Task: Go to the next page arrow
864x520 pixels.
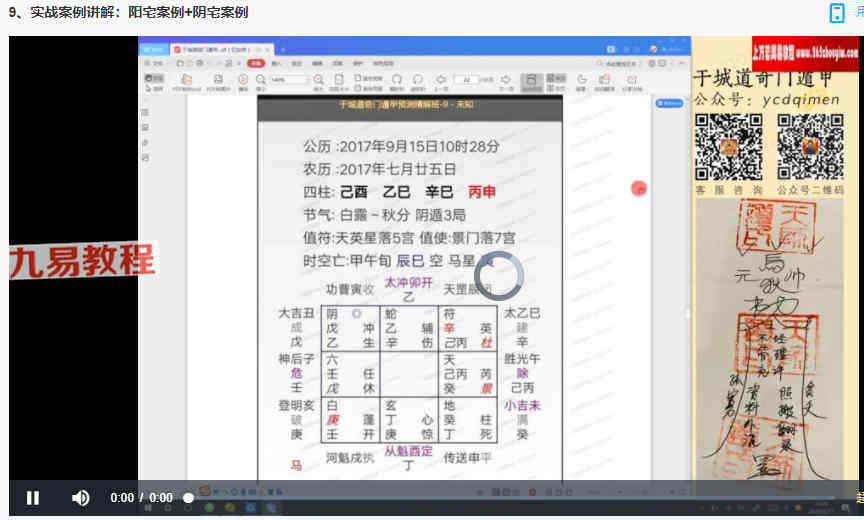Action: (x=506, y=79)
